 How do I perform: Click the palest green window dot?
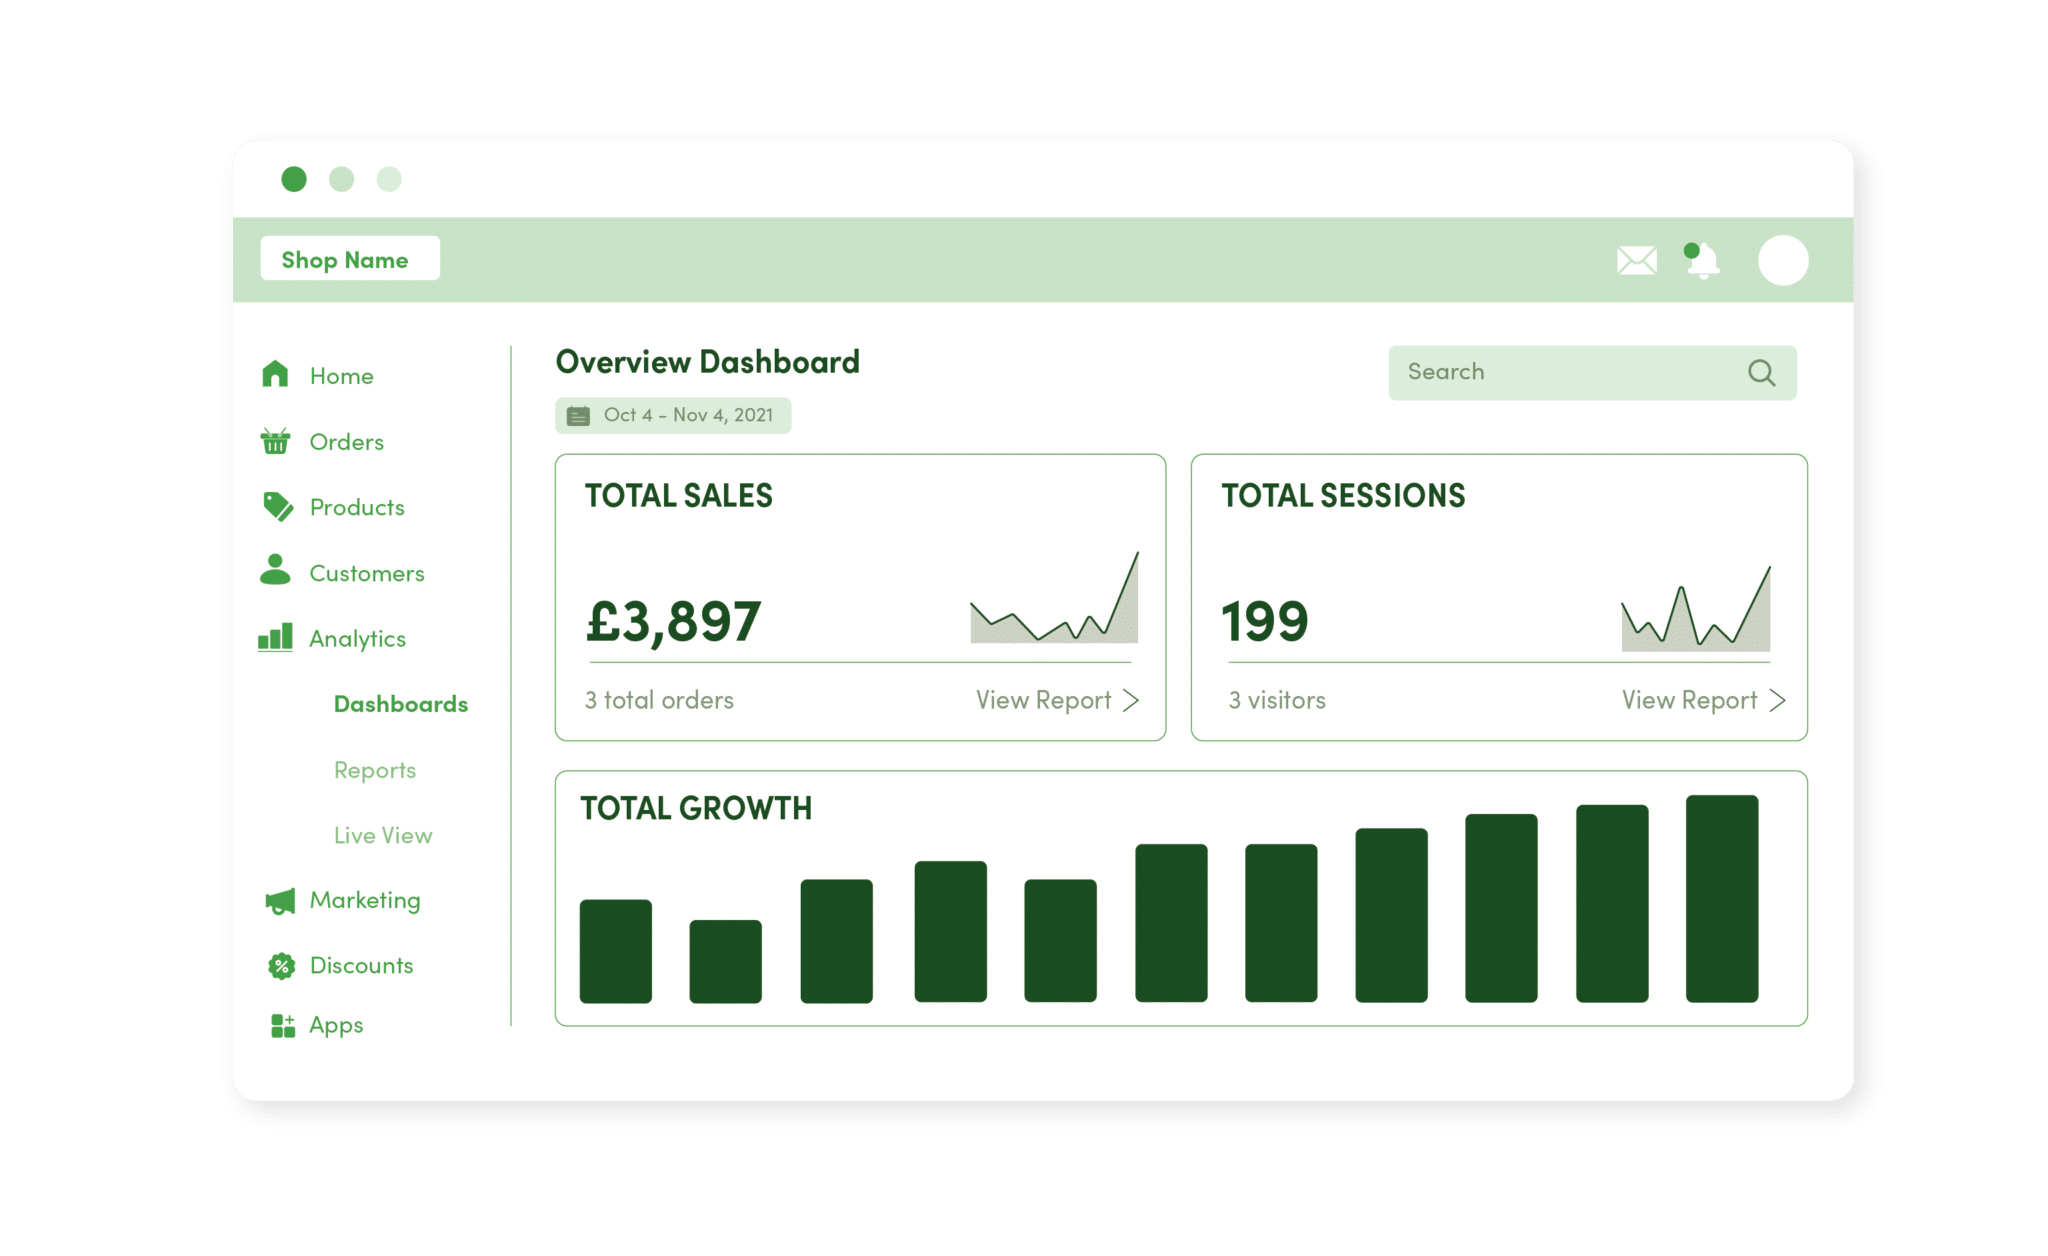(x=389, y=179)
